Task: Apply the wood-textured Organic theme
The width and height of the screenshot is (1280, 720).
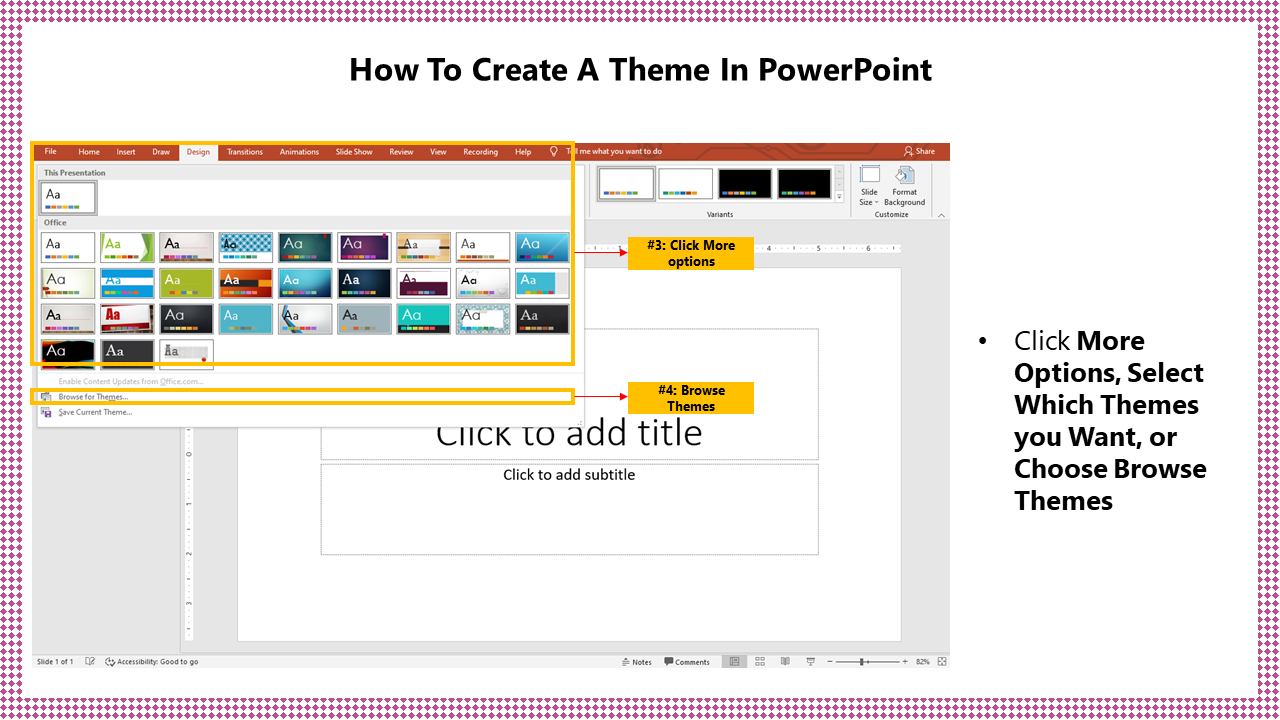Action: pos(424,247)
